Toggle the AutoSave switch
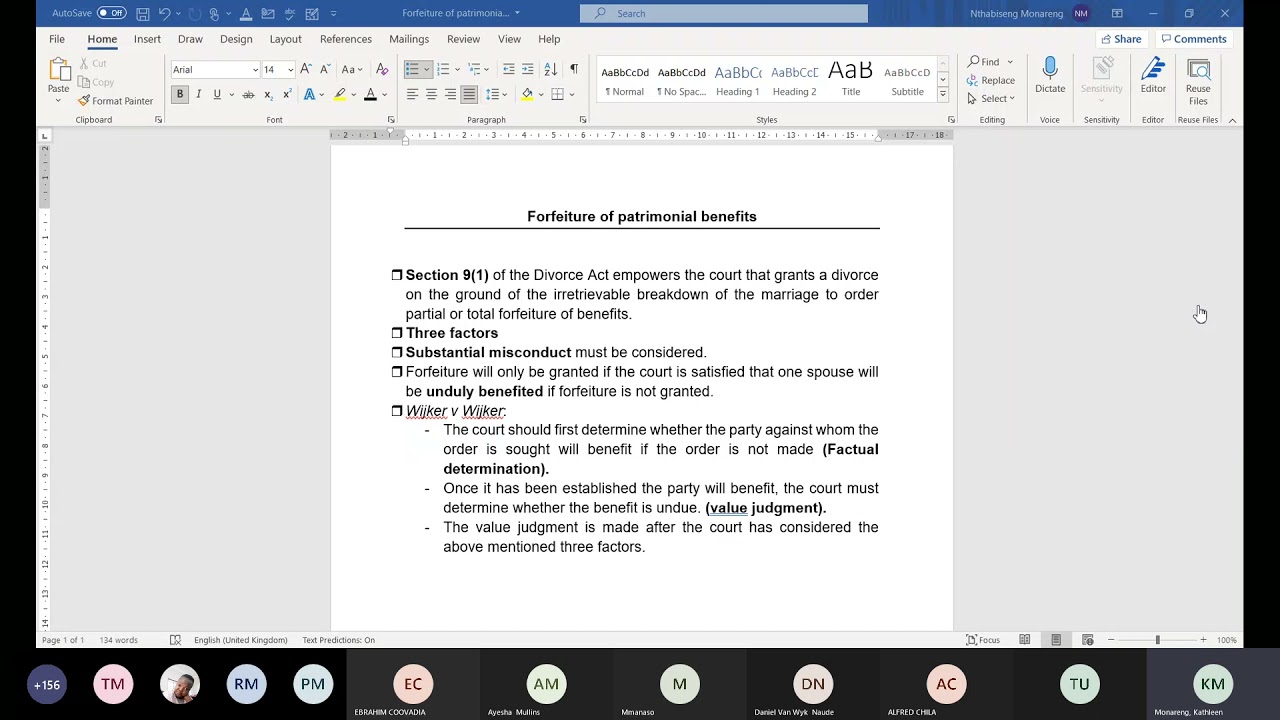Image resolution: width=1280 pixels, height=720 pixels. 112,13
